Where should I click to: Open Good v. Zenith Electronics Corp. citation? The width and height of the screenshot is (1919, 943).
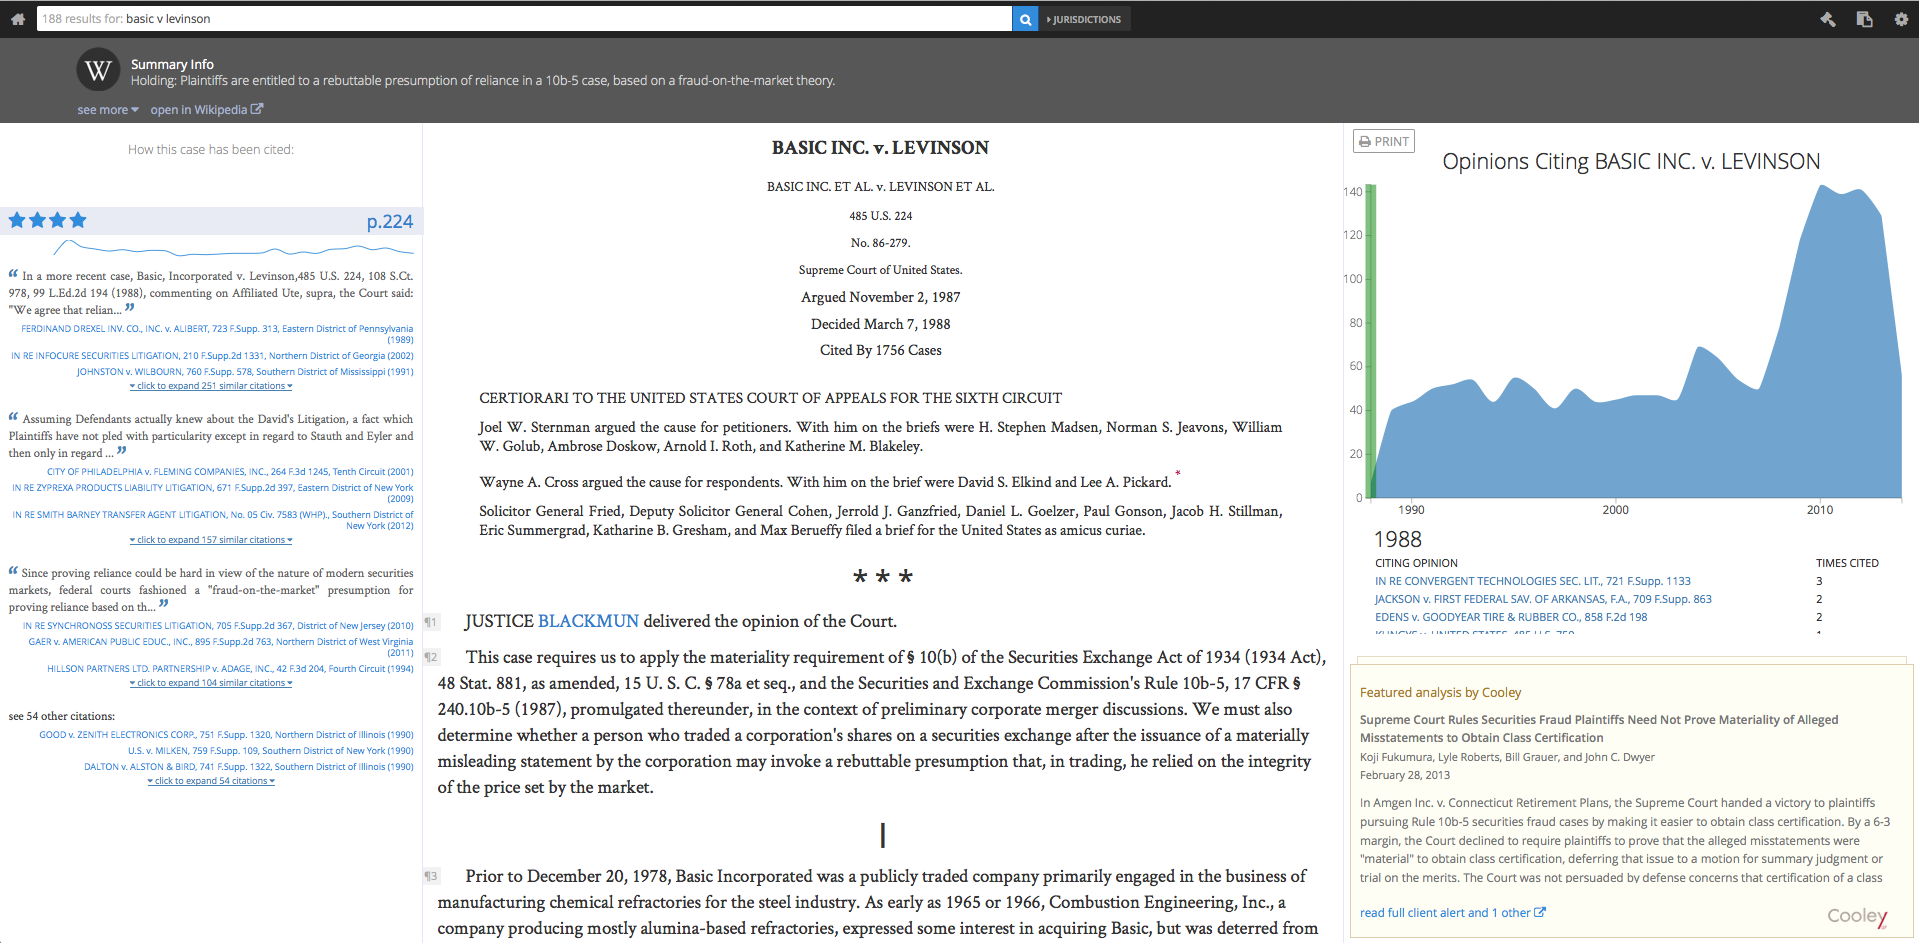tap(226, 735)
